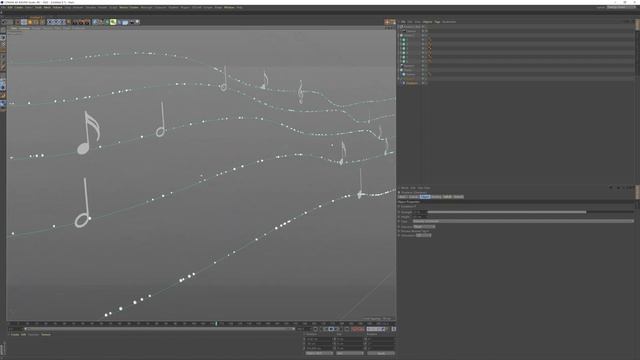This screenshot has width=640, height=360.
Task: Select the Rotate tool
Action: [36, 22]
